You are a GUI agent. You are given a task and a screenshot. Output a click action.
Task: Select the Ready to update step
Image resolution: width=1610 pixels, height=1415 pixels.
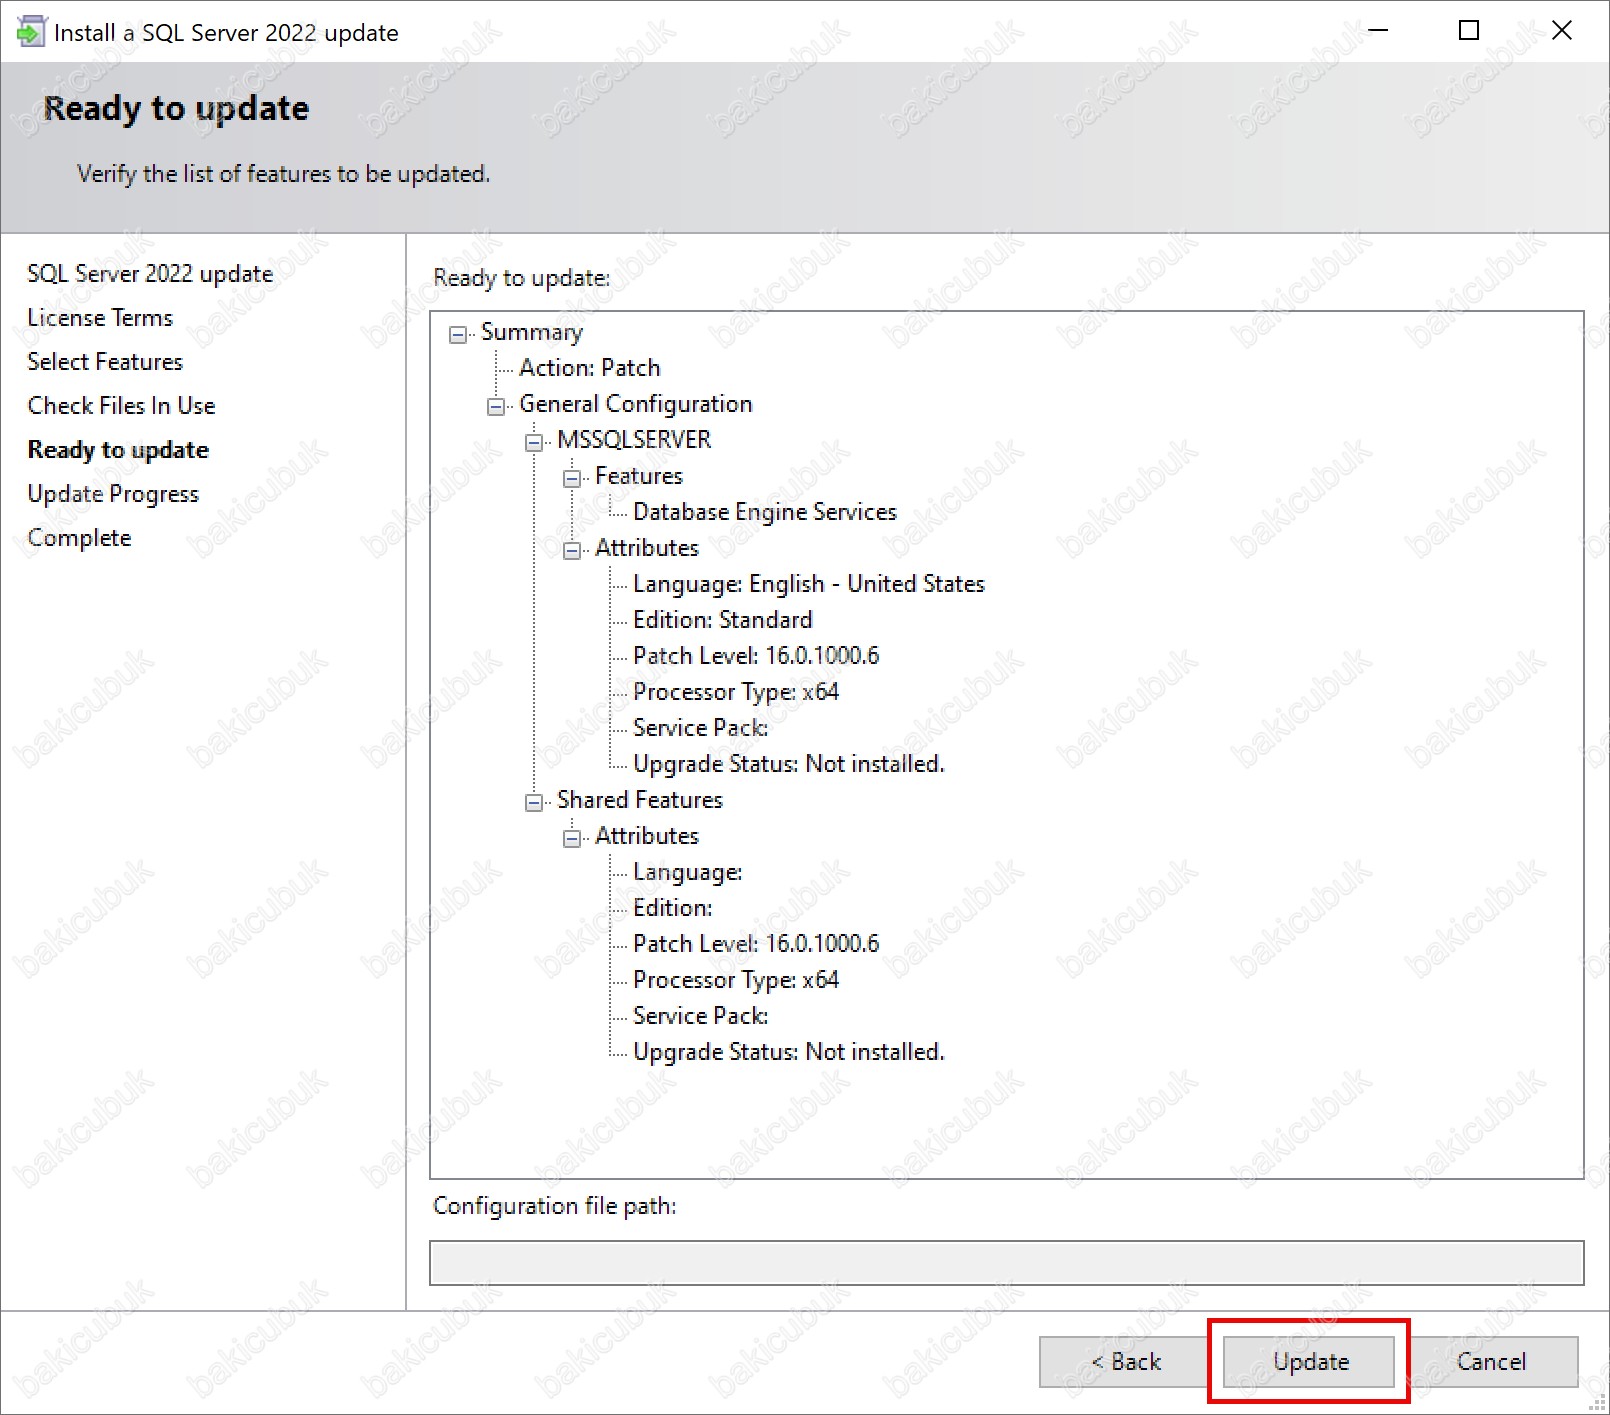click(118, 450)
